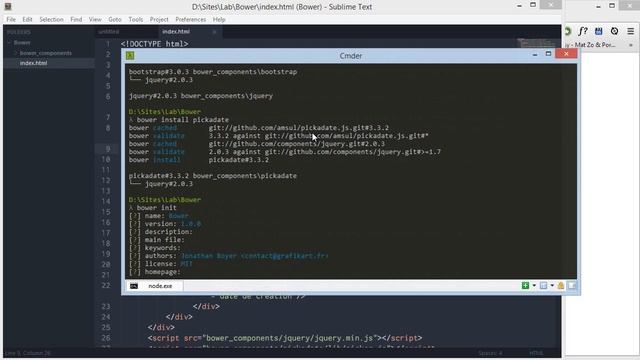Click the blue save-disk extension icon
The image size is (640, 360).
coord(598,31)
